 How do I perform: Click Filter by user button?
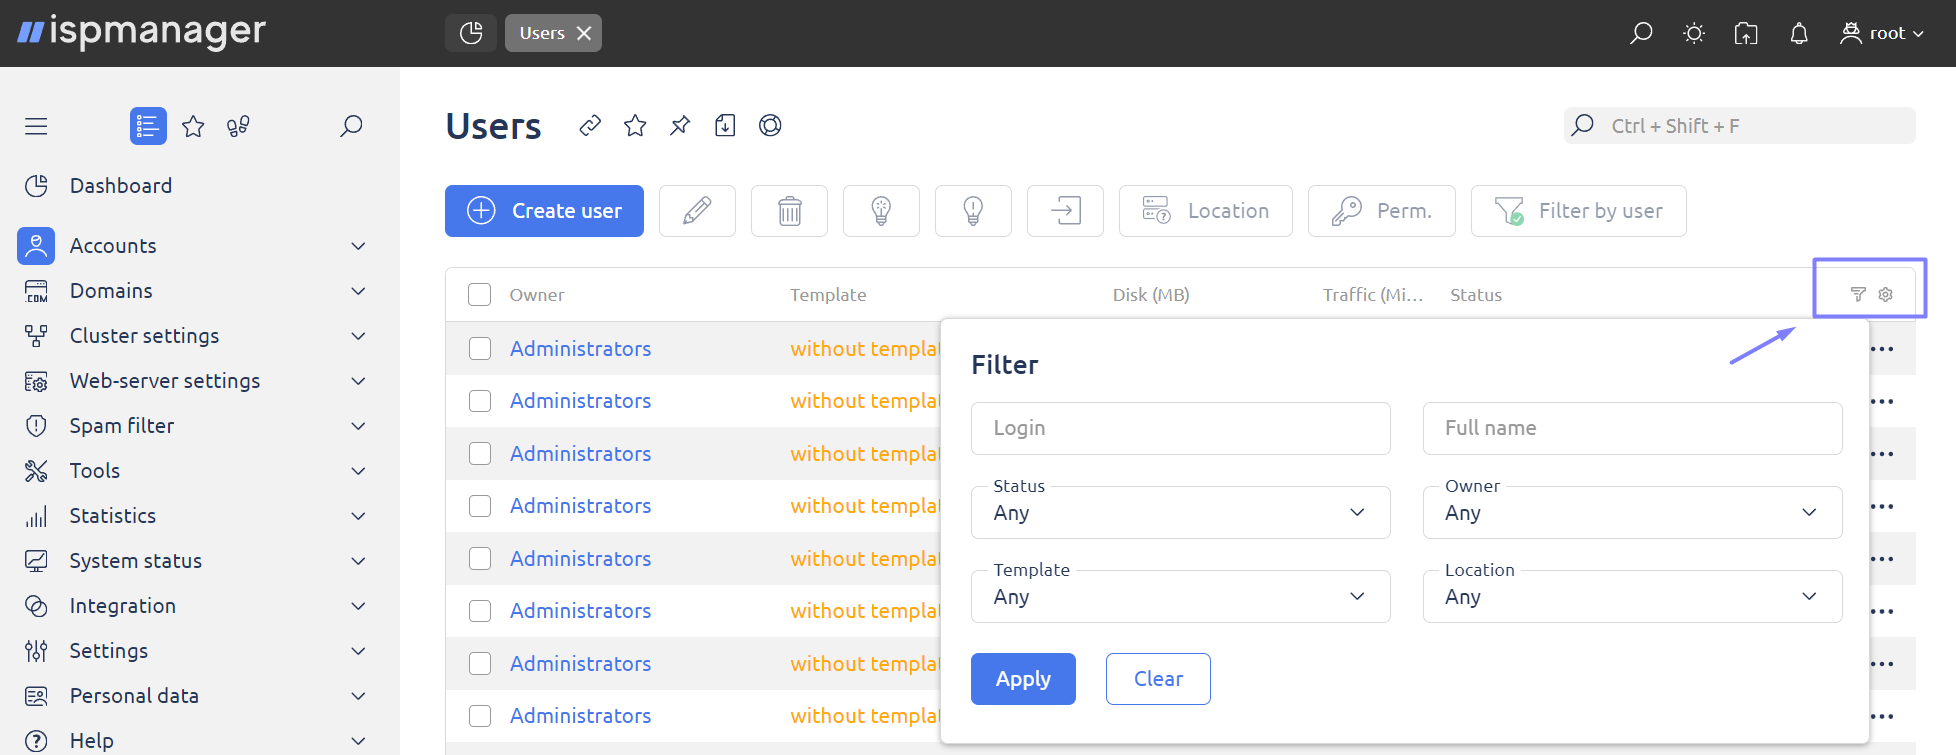(1578, 211)
